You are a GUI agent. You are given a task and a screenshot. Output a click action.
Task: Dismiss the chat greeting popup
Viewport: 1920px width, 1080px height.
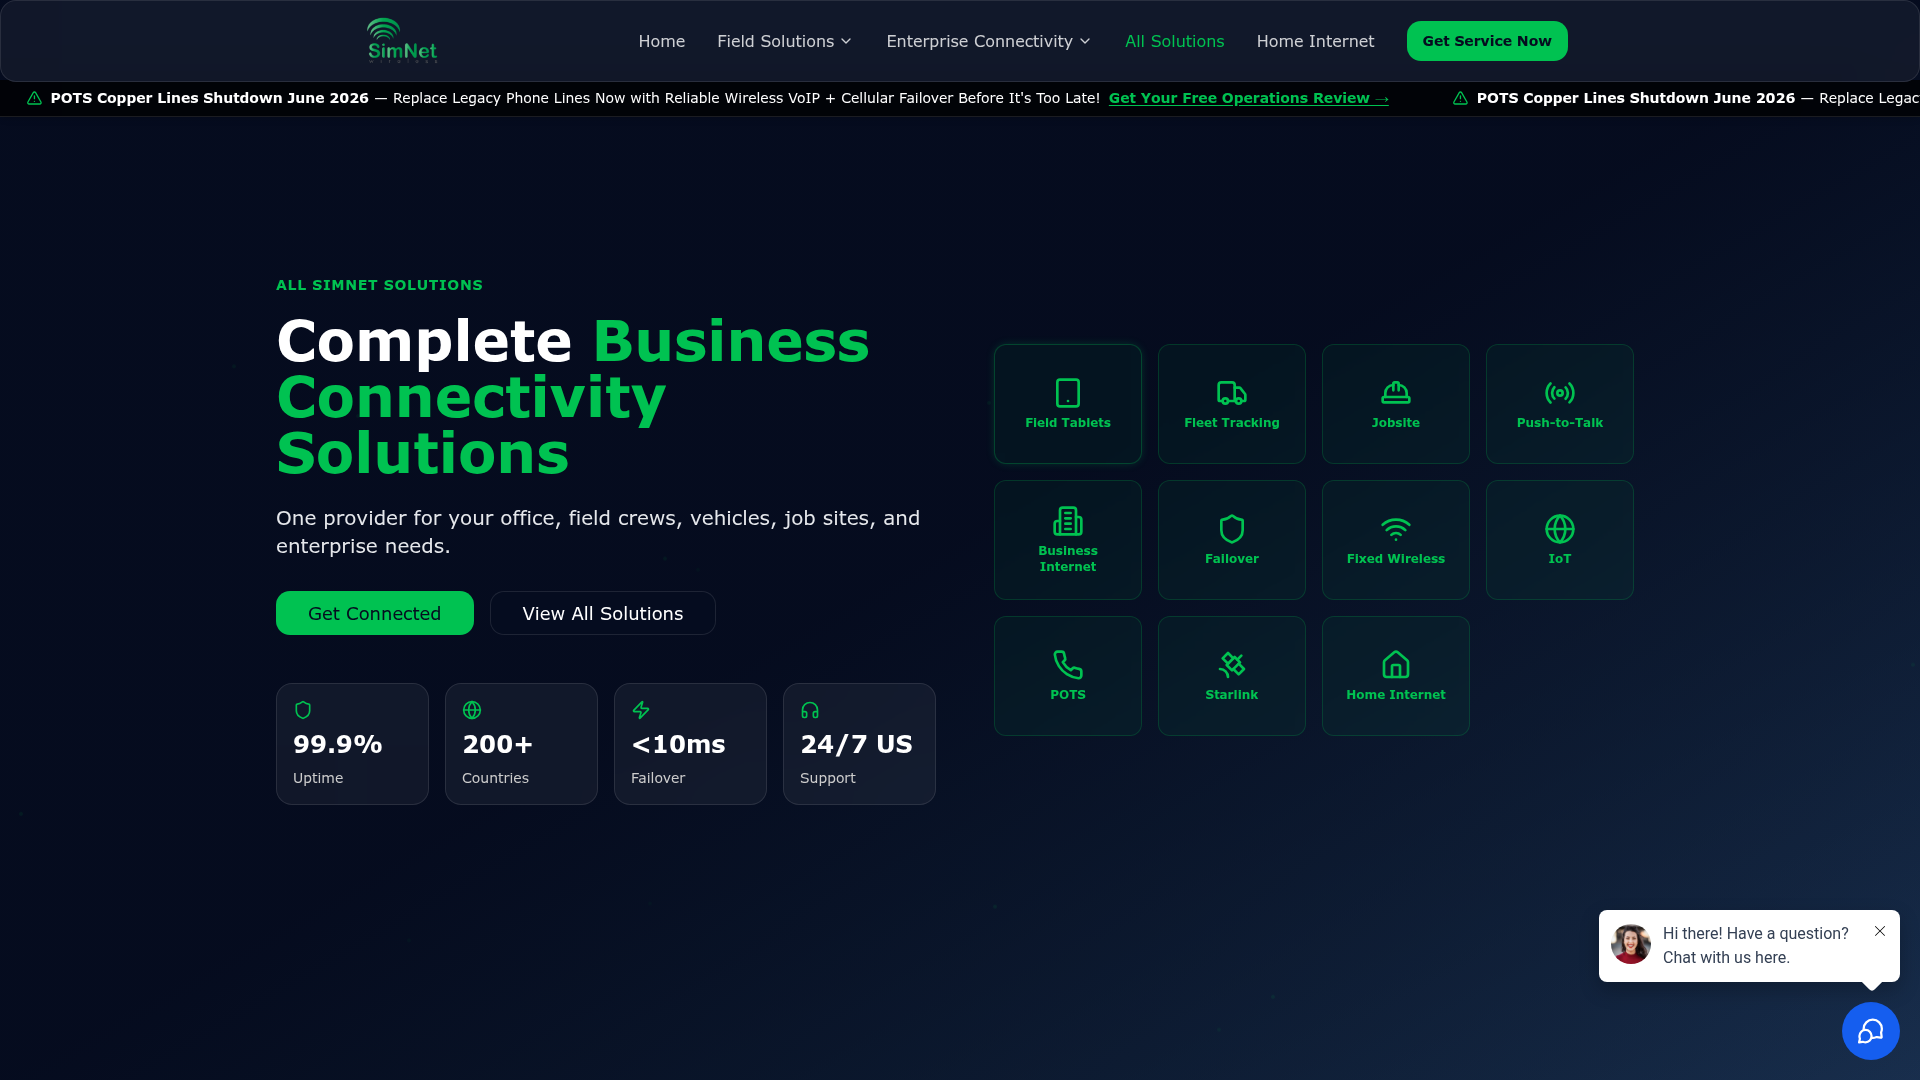[1880, 931]
